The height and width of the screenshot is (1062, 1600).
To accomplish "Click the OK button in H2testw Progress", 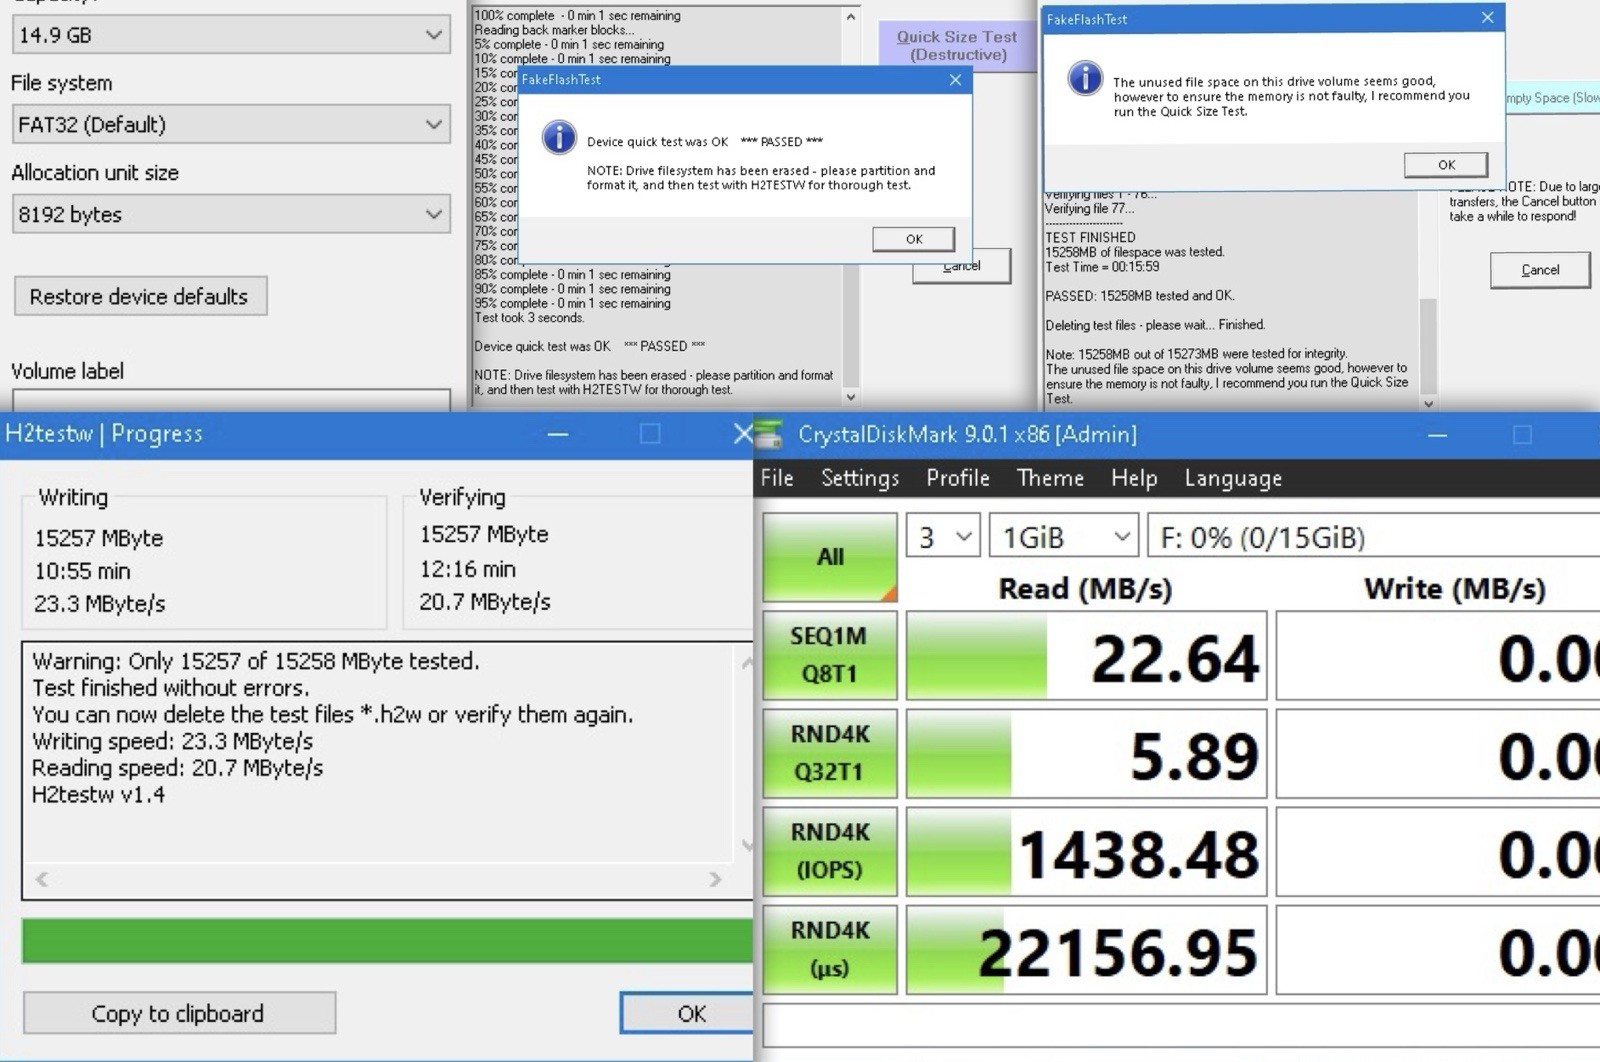I will click(689, 1013).
